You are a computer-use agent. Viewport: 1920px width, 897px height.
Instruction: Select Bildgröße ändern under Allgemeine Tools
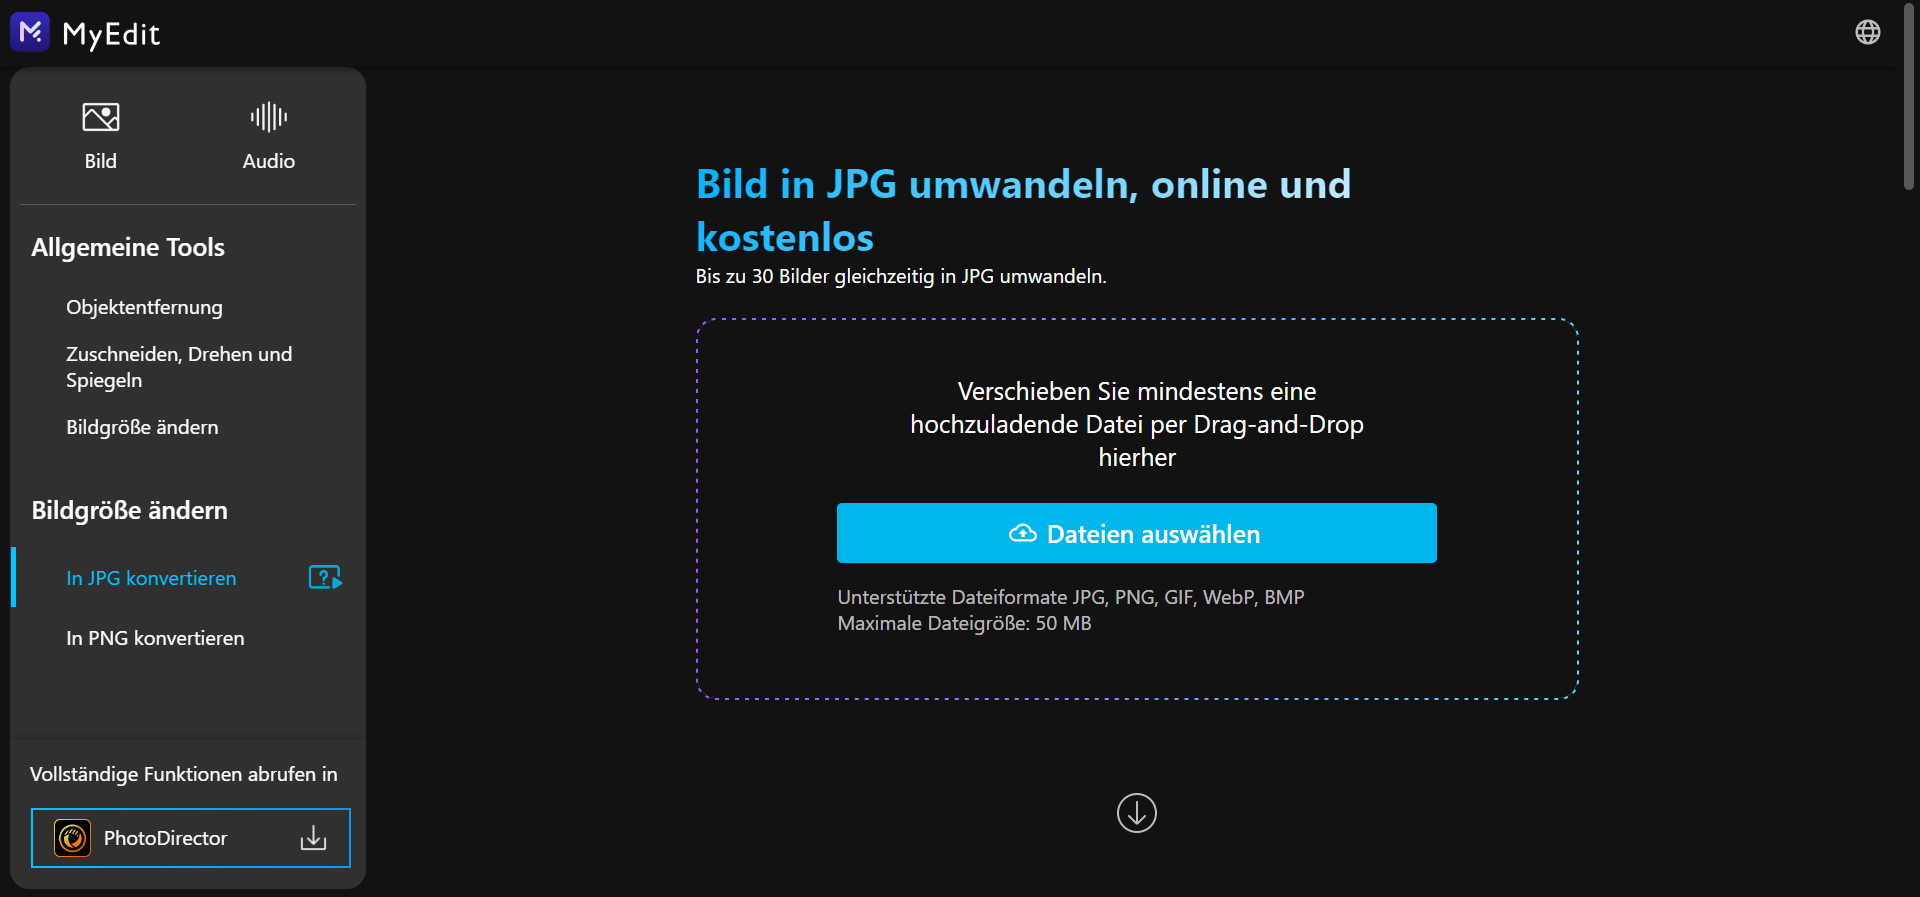[x=142, y=427]
